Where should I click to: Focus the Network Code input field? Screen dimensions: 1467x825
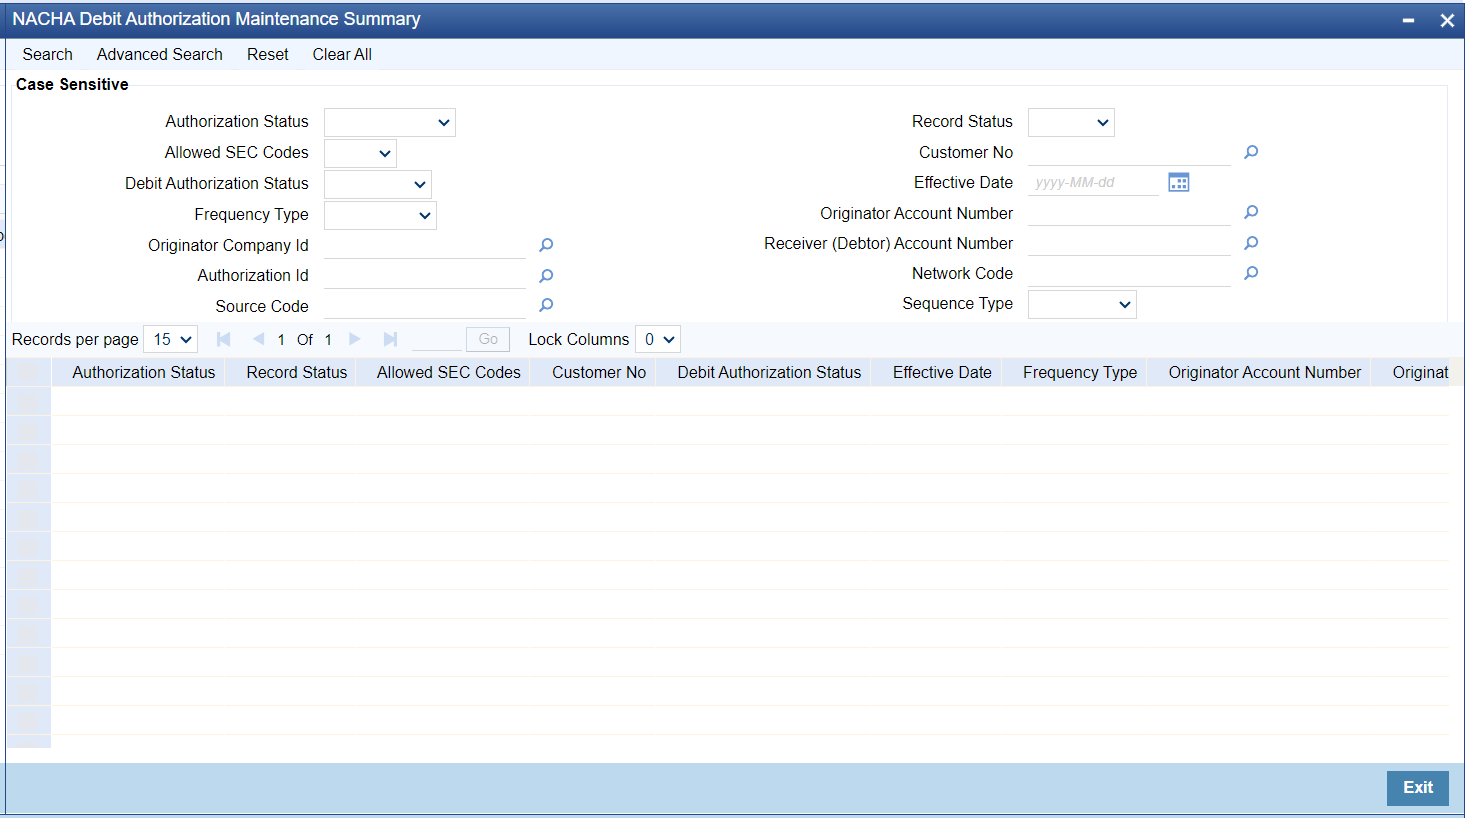[1129, 273]
